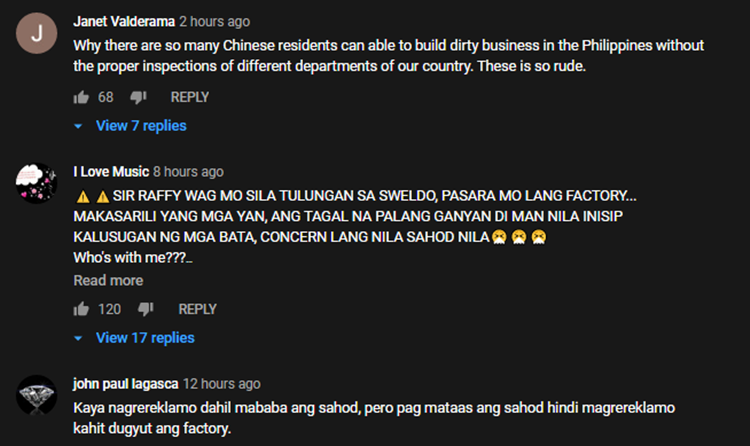The height and width of the screenshot is (446, 750).
Task: Open I Love Music's profile avatar
Action: click(36, 183)
